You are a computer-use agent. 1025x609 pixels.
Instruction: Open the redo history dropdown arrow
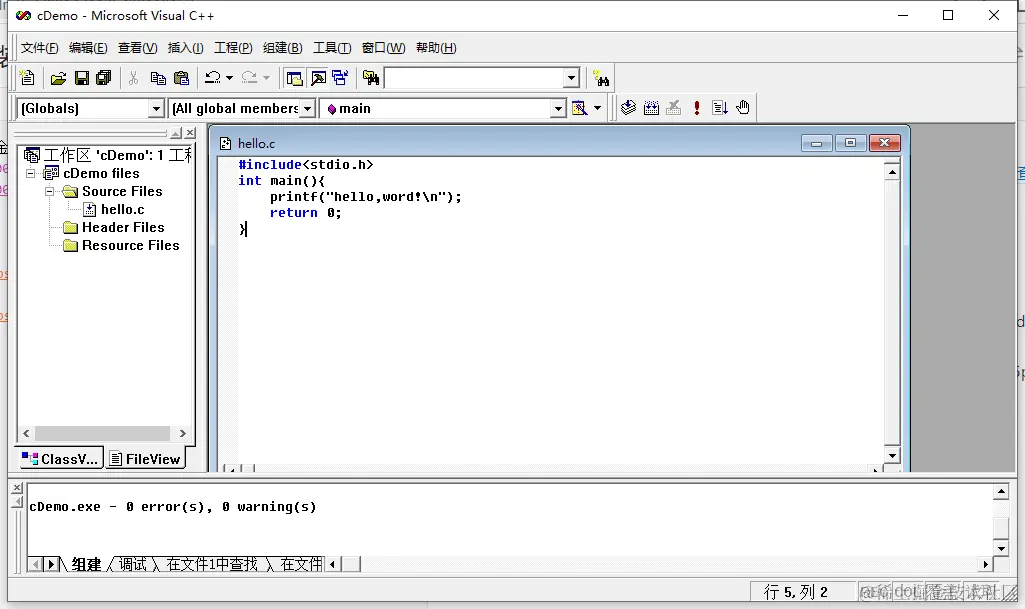point(266,78)
